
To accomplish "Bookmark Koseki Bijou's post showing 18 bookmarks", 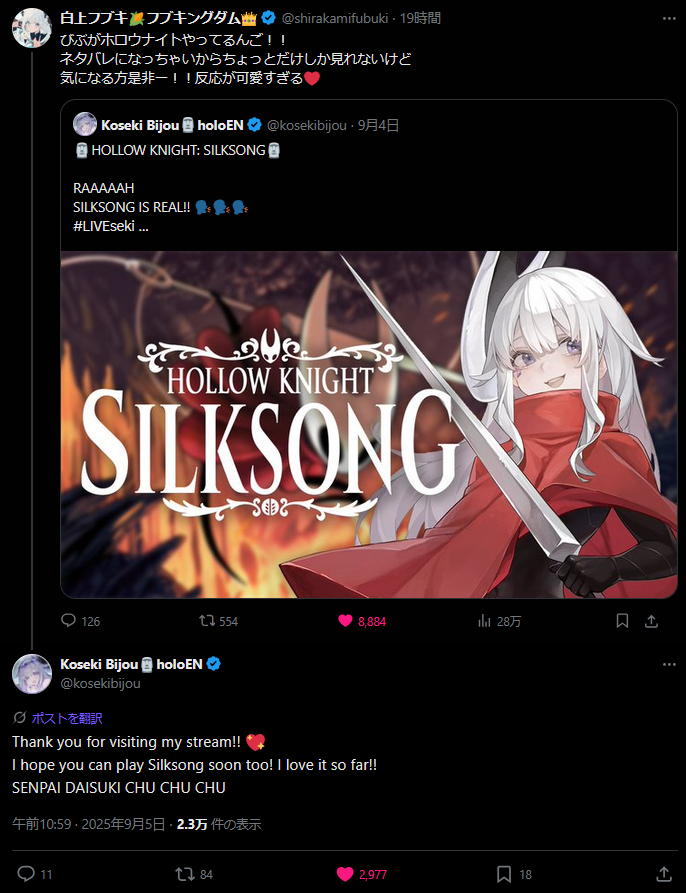I will pos(514,874).
